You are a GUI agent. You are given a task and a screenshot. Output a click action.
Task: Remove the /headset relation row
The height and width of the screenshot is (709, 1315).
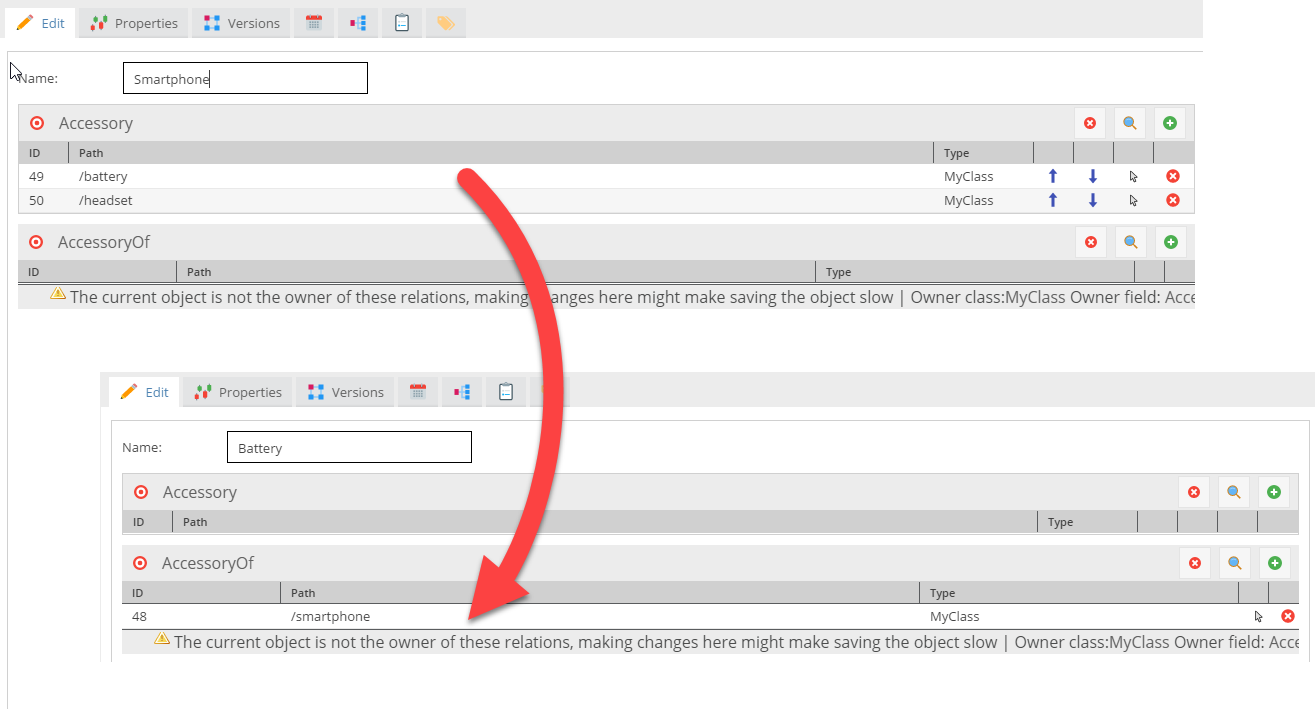point(1173,200)
